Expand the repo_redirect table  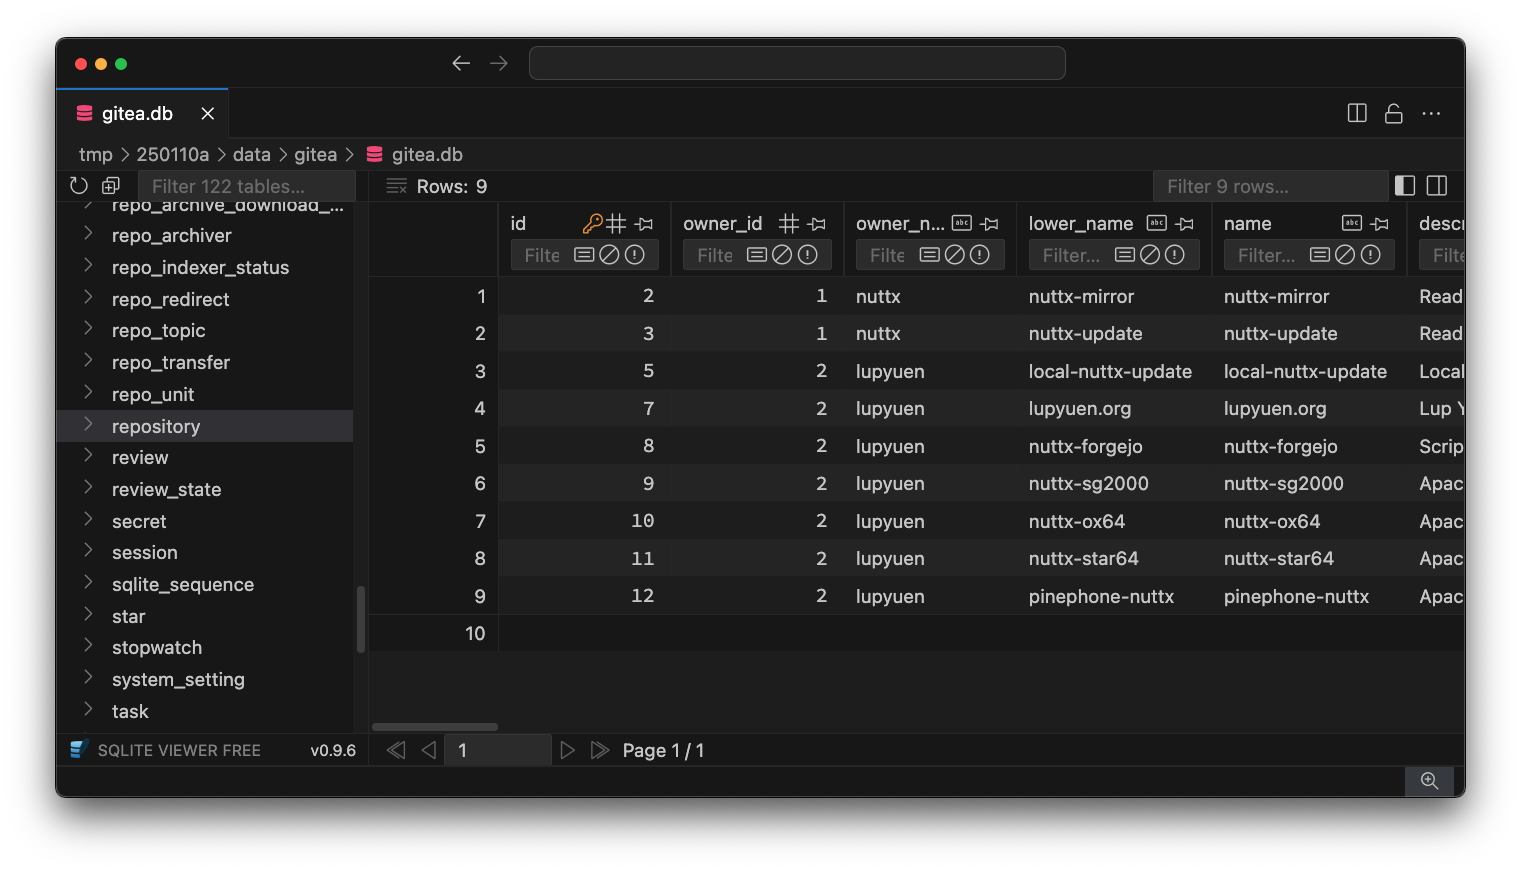(x=88, y=298)
